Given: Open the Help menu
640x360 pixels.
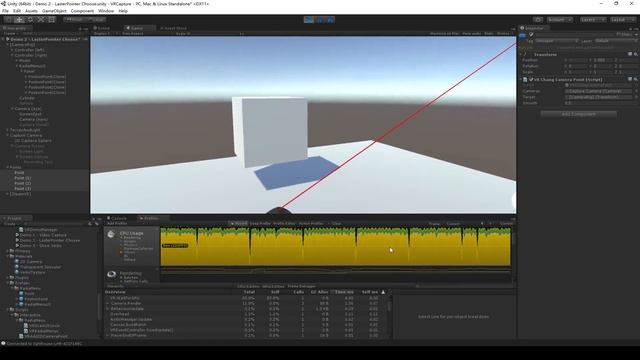Looking at the screenshot, I should [123, 11].
